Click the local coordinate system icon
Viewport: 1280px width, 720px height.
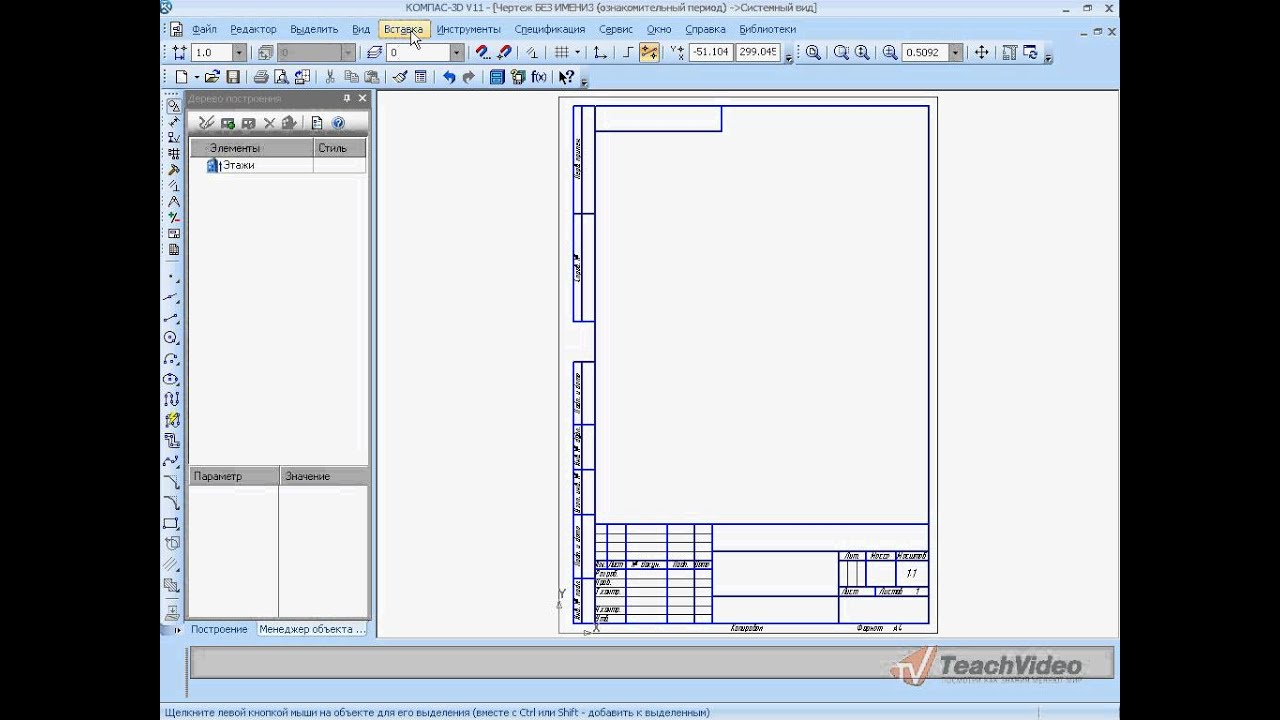click(x=600, y=52)
